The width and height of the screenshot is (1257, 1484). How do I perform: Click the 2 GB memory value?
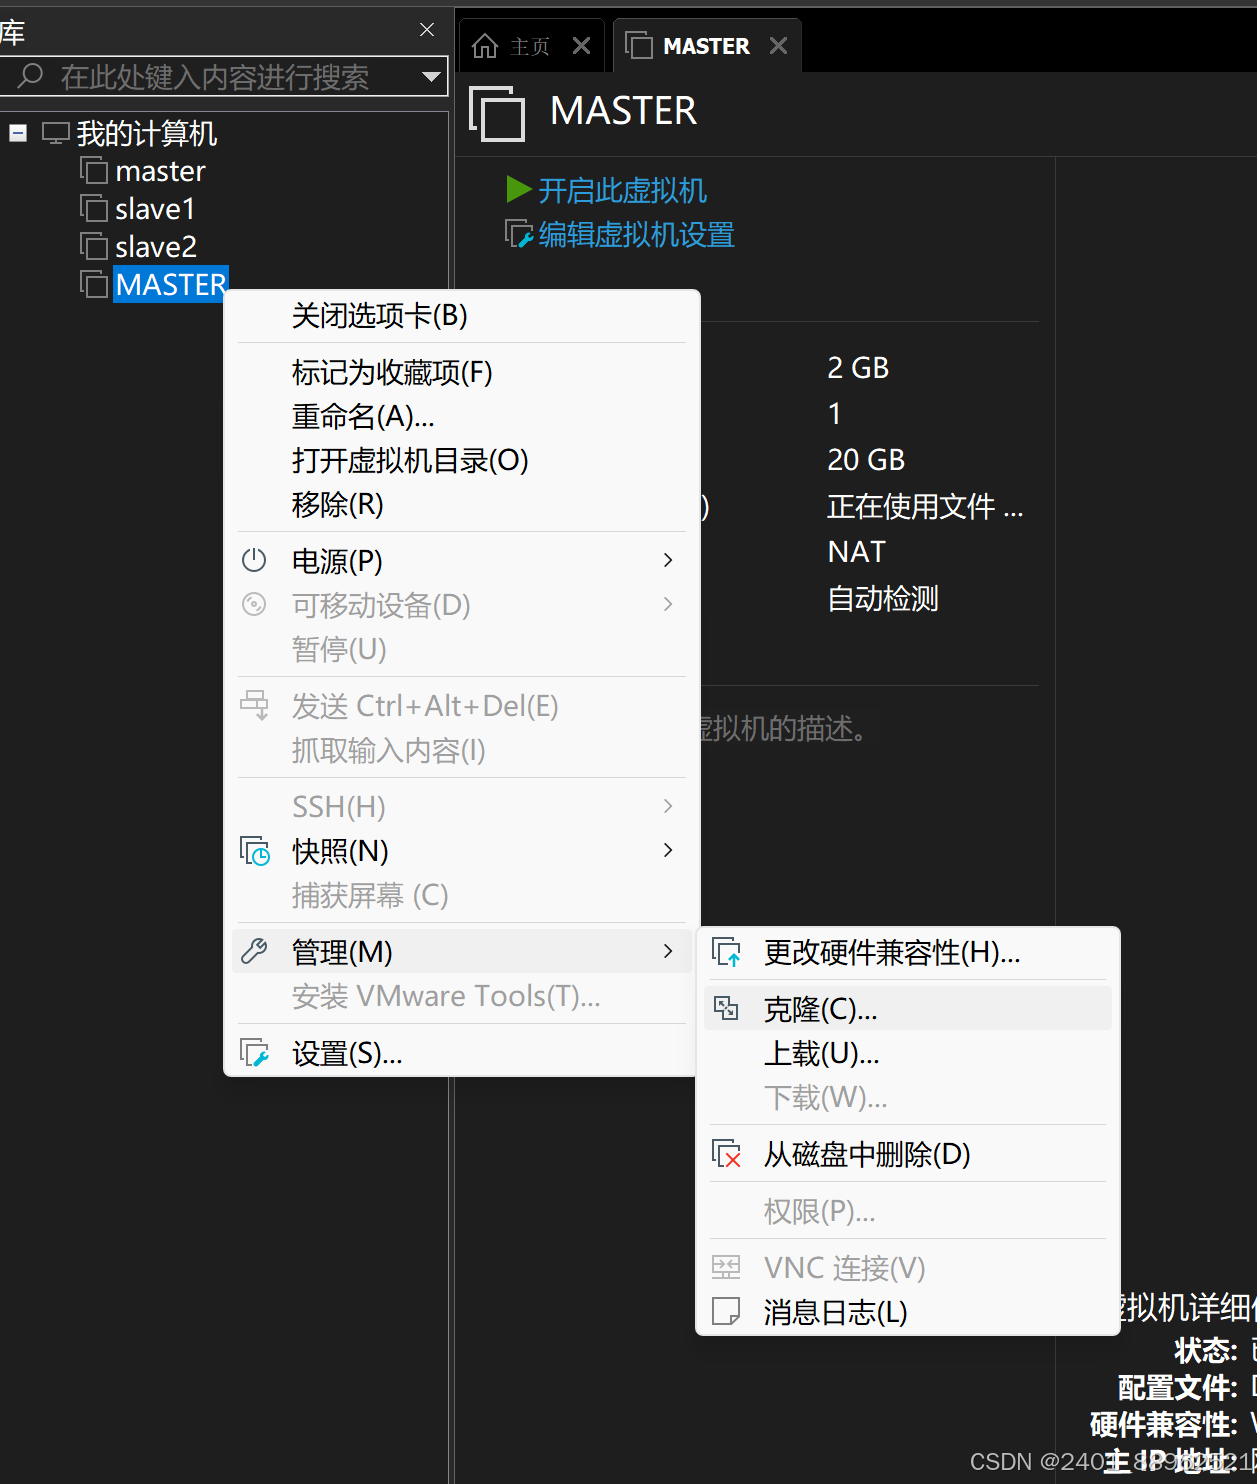[x=858, y=368]
